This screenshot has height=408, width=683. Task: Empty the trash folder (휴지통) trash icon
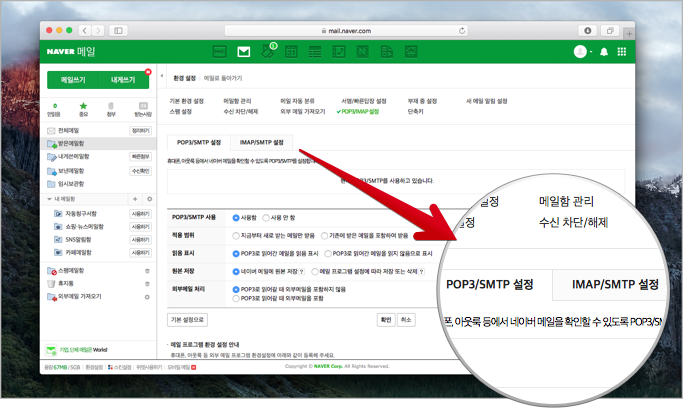[x=147, y=284]
